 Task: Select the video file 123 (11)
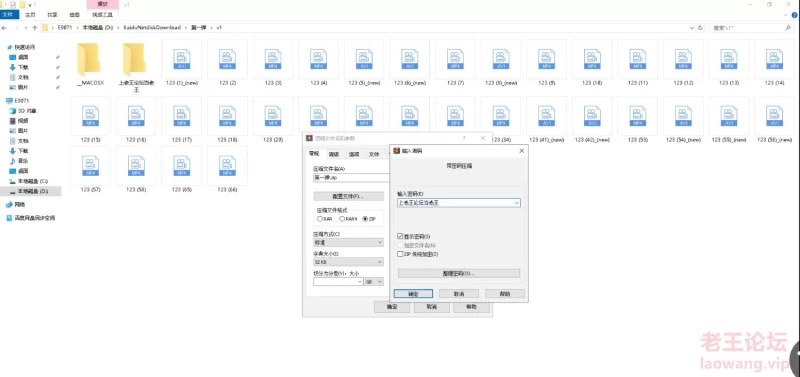coord(638,63)
